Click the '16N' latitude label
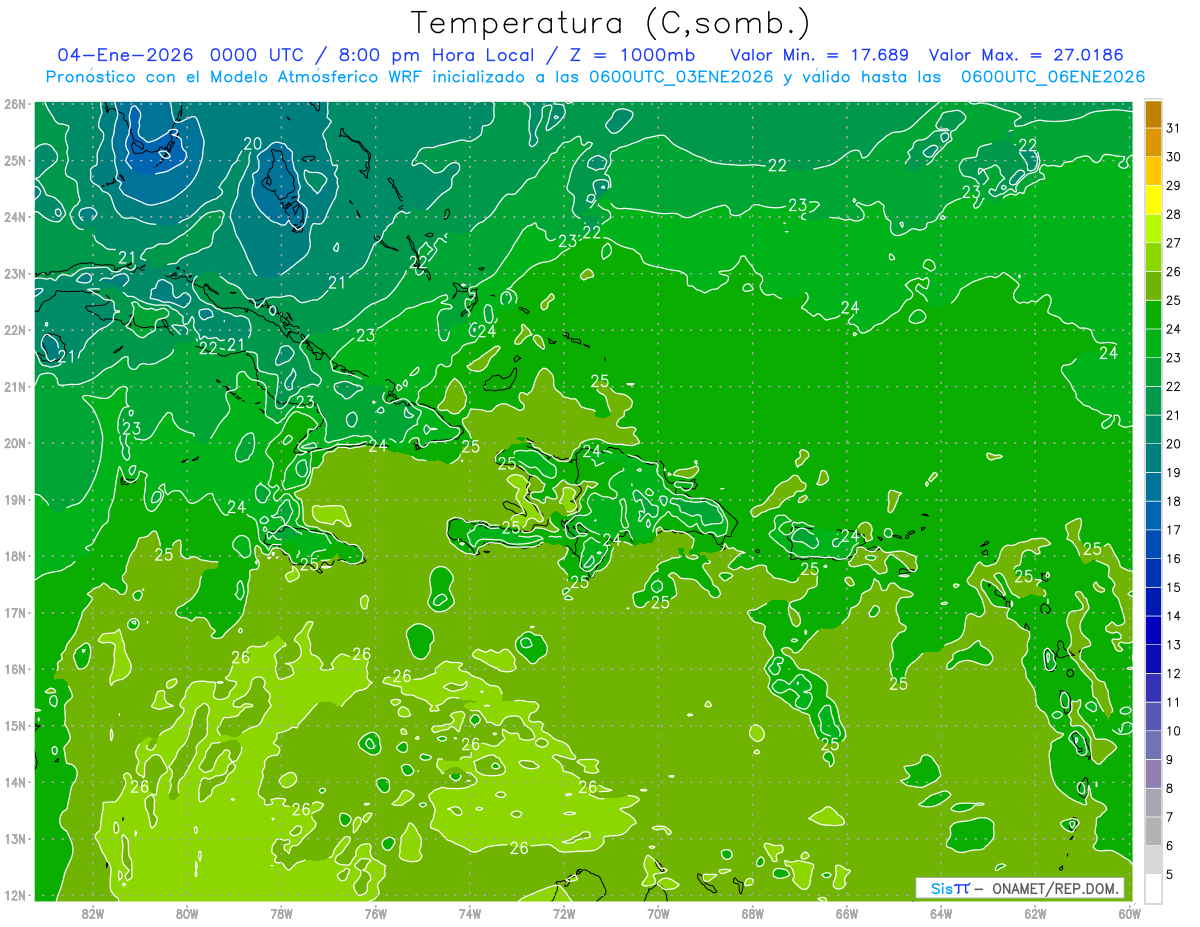Screen dimensions: 1200x927 click(x=14, y=669)
